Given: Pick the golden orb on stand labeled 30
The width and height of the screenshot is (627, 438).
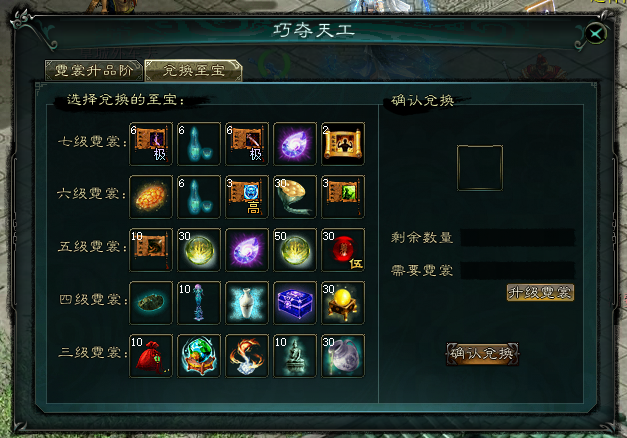Looking at the screenshot, I should (x=343, y=303).
